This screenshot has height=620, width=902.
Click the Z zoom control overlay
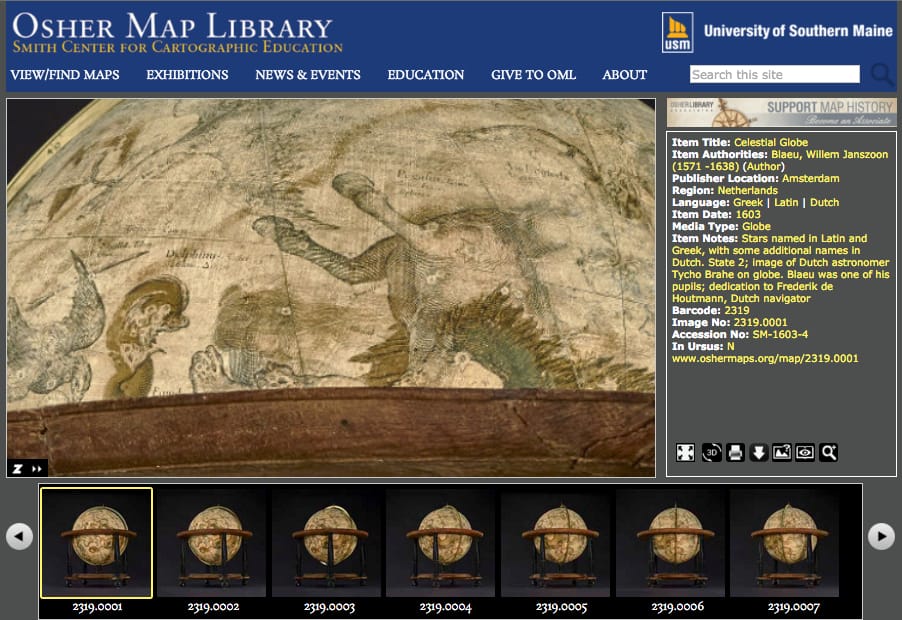[19, 466]
